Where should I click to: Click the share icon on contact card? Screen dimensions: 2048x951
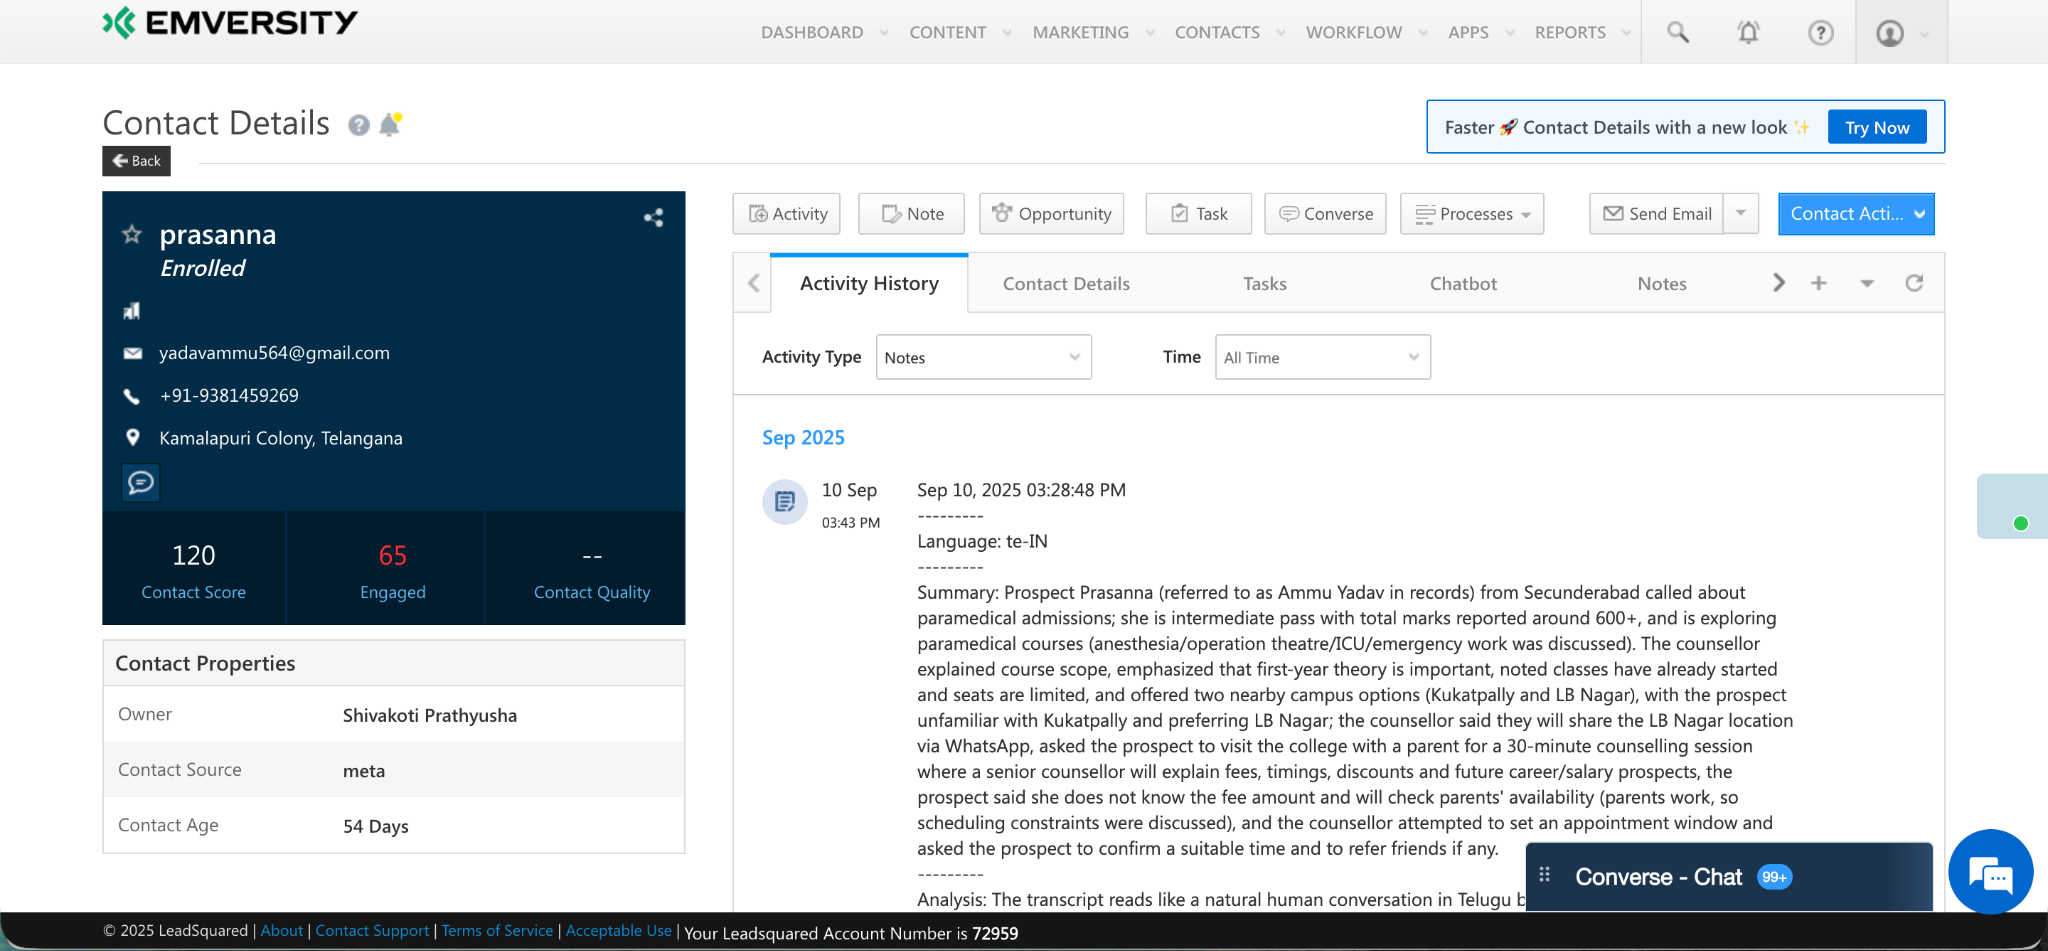pyautogui.click(x=653, y=218)
